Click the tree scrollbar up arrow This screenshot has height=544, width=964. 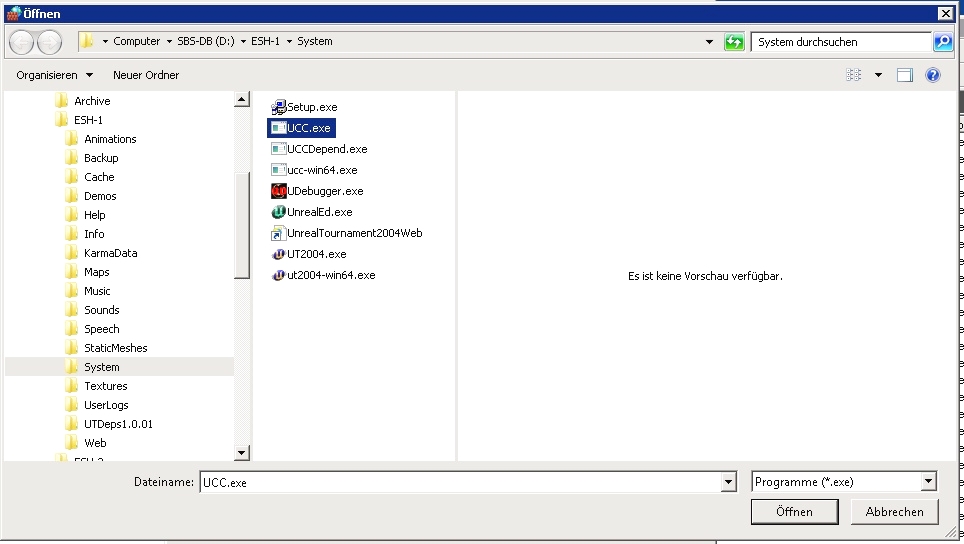pyautogui.click(x=242, y=99)
